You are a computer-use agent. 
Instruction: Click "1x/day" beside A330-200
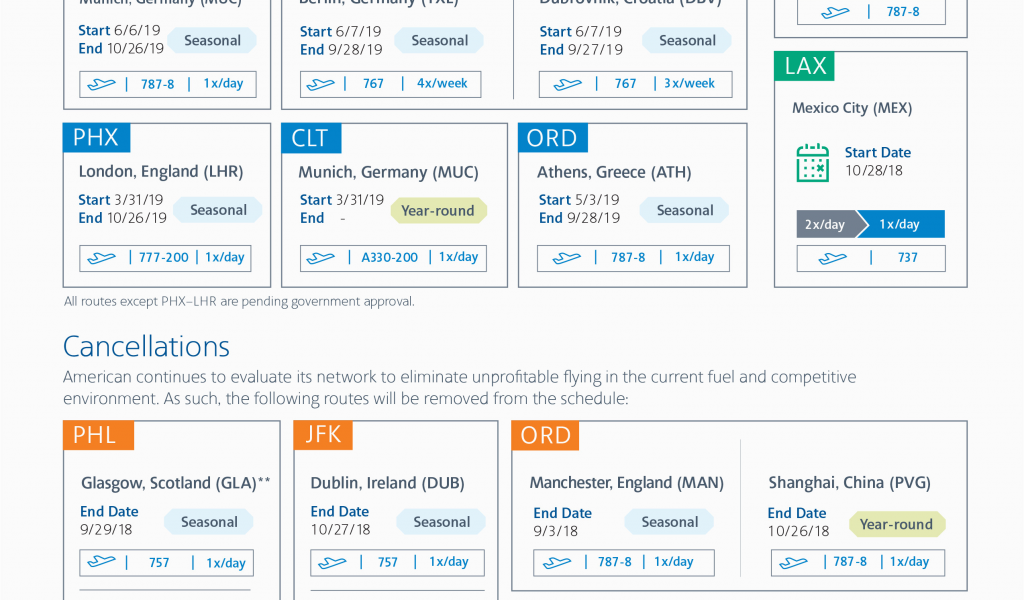tap(458, 257)
